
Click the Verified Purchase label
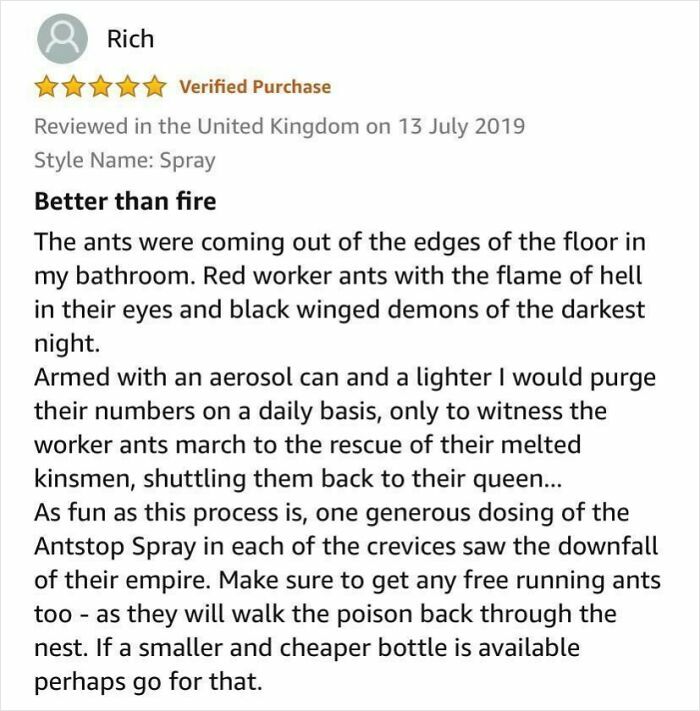tap(254, 87)
